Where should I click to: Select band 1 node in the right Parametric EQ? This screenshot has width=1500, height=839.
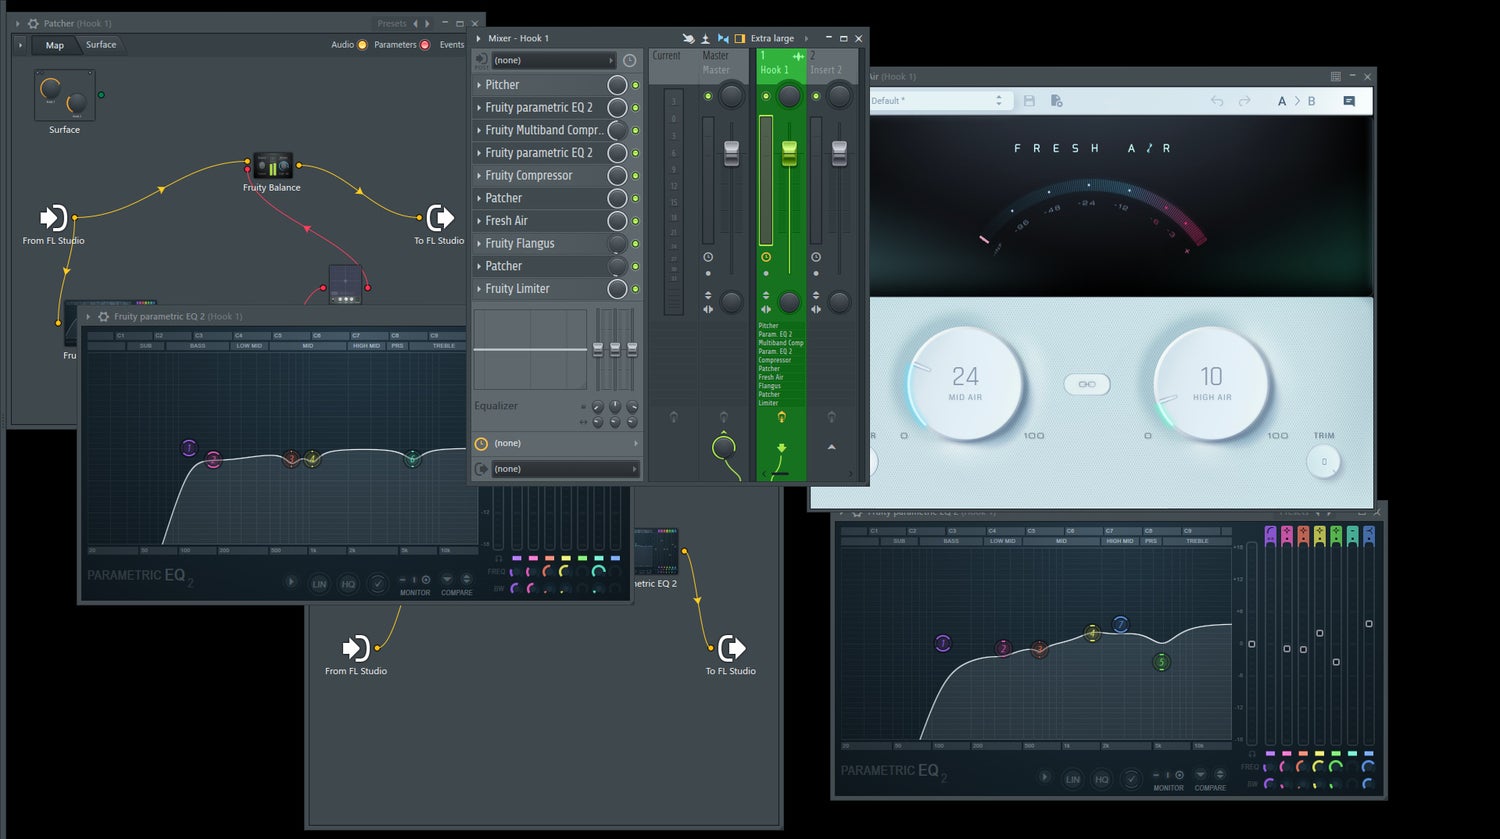point(942,643)
